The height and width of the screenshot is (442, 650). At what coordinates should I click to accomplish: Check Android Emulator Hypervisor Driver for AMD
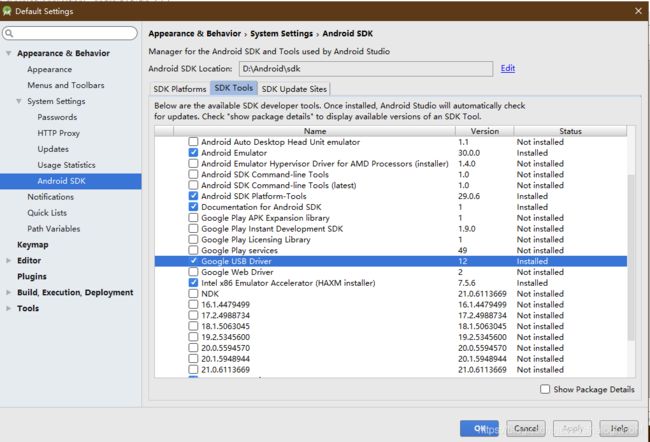(x=193, y=163)
